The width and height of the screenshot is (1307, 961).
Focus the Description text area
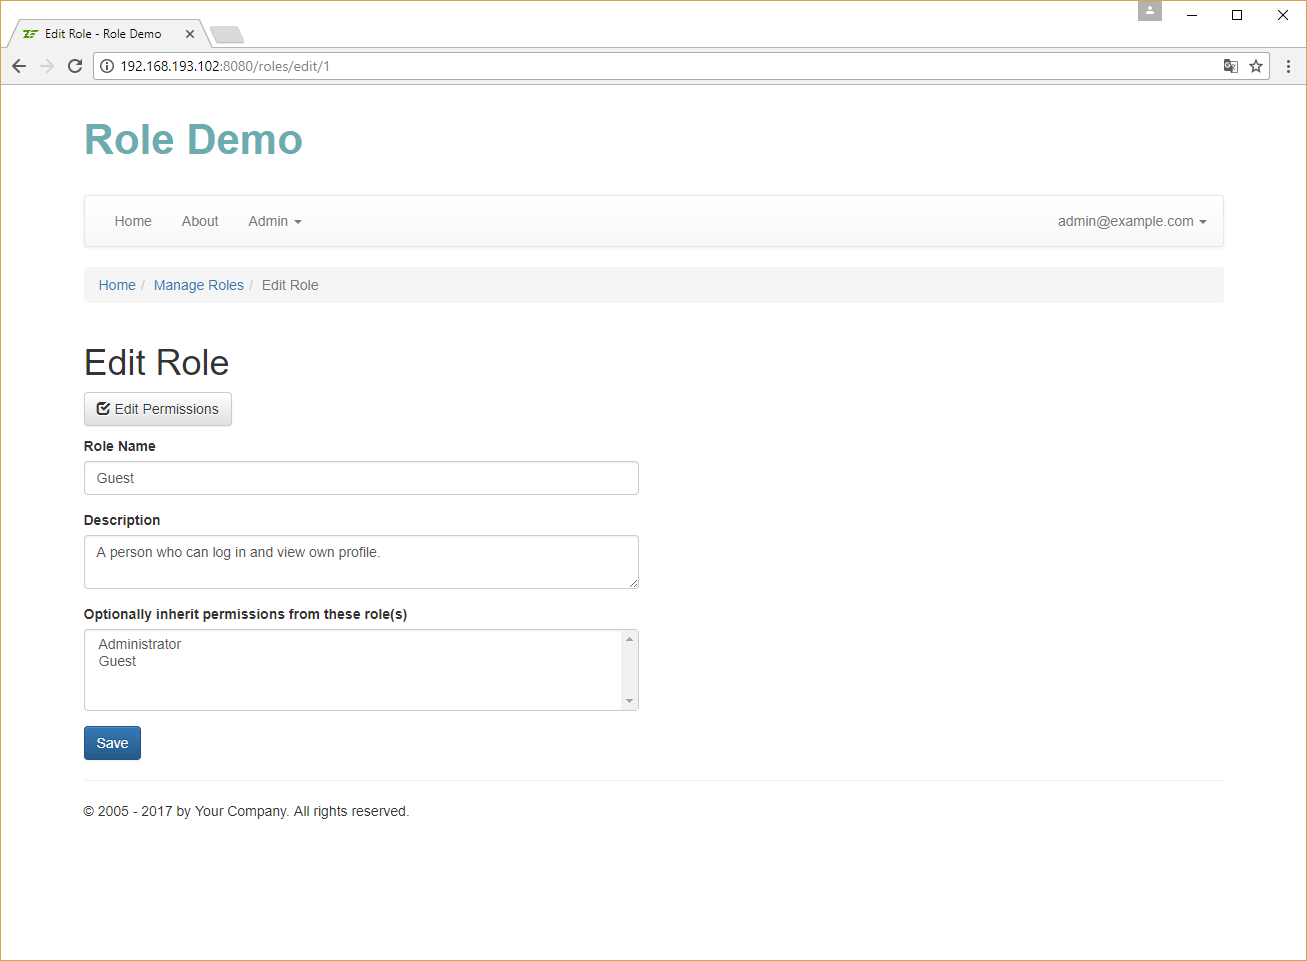(x=361, y=562)
